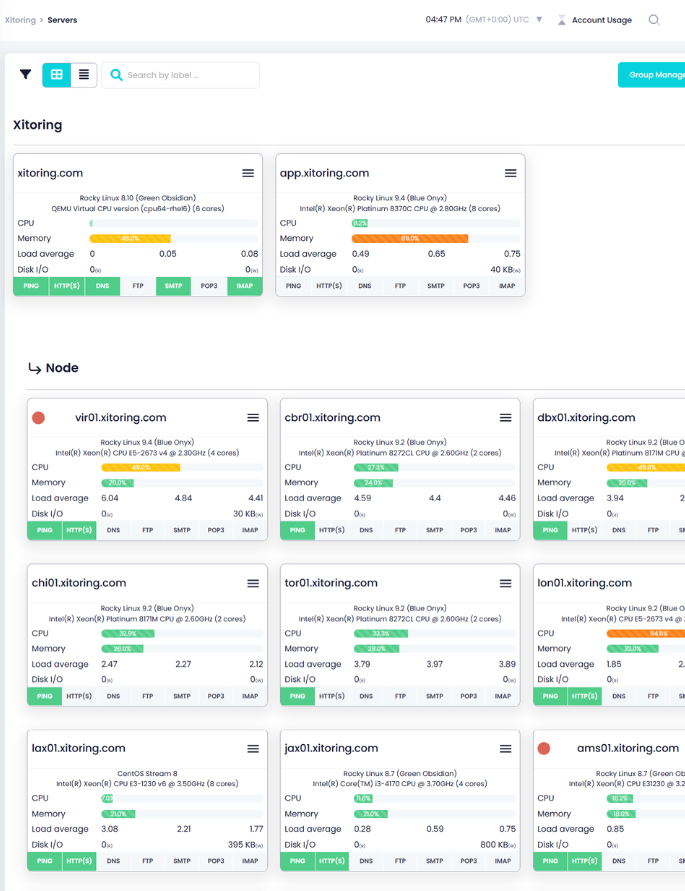This screenshot has height=891, width=685.
Task: Select POP3 tab on xitoring.com card
Action: tap(209, 286)
